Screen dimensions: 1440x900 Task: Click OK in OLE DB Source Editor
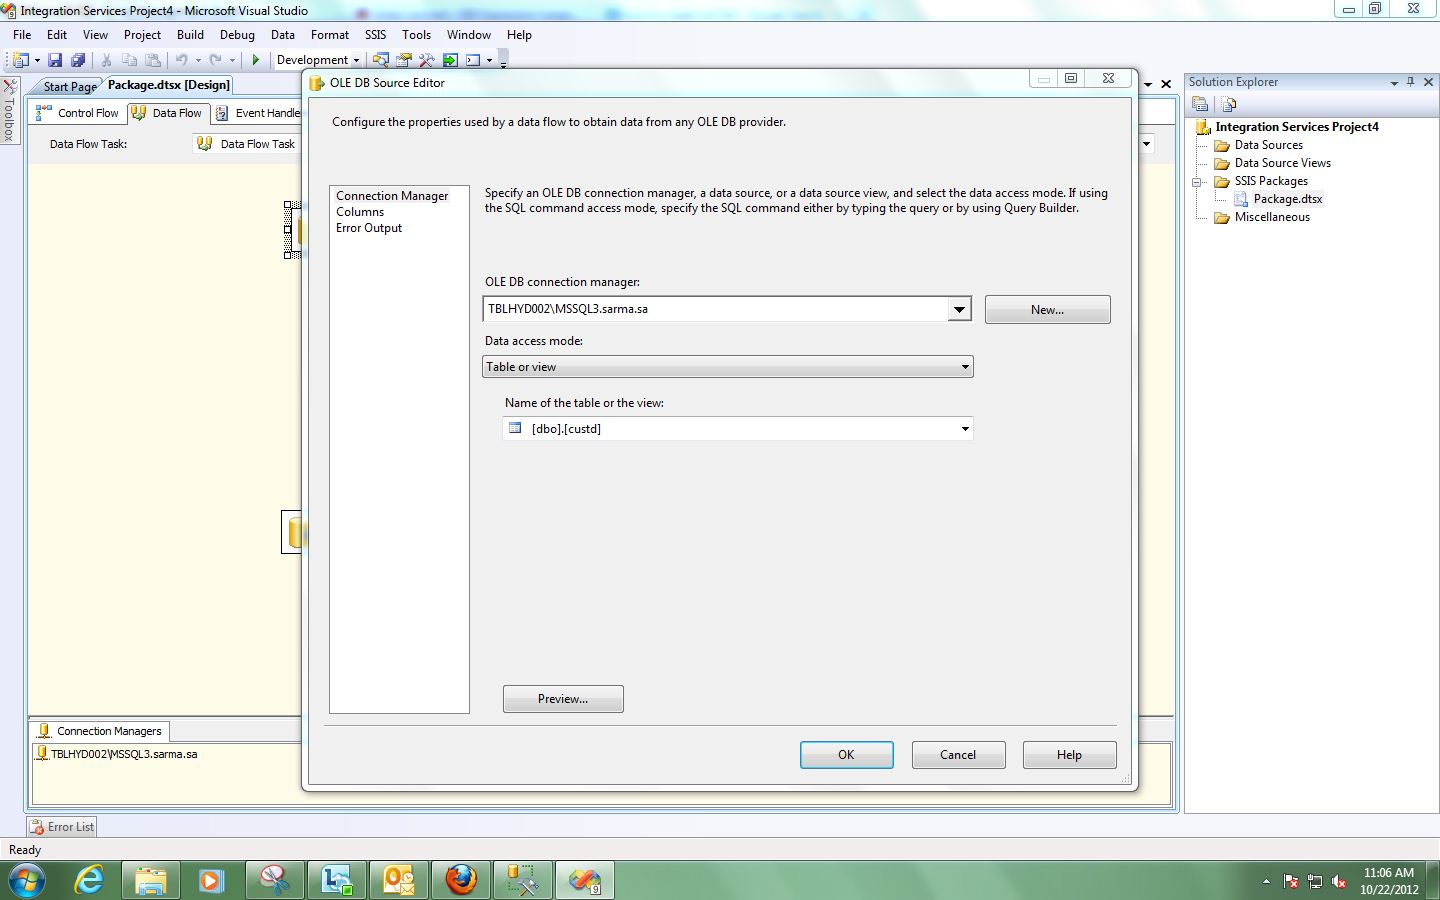coord(846,755)
